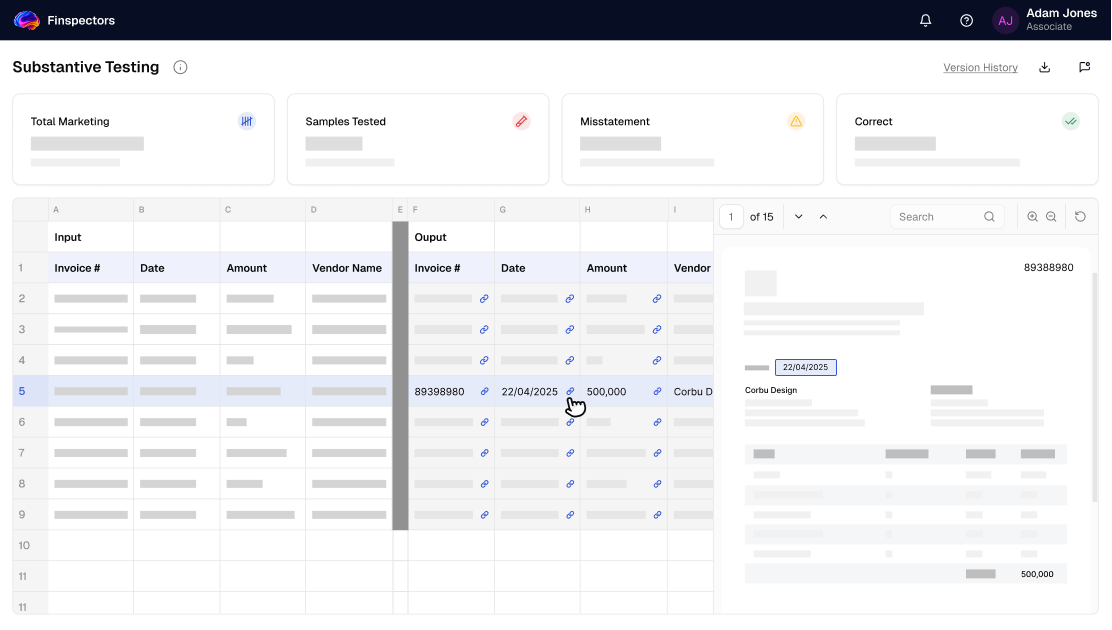Screen dimensions: 1112x630
Task: Select cell with invoice number 89398980
Action: coord(451,392)
